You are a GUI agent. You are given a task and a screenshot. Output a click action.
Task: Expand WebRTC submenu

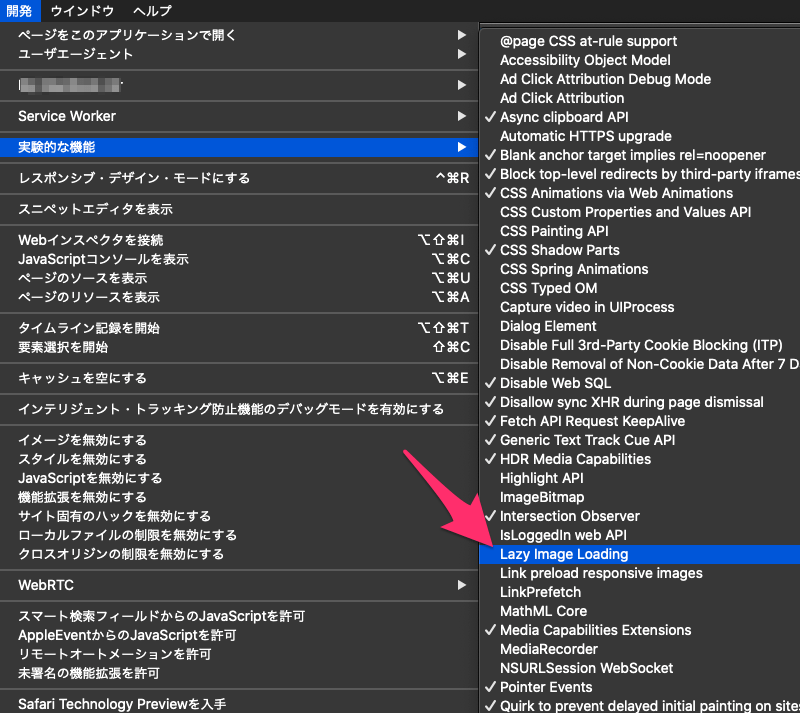[239, 585]
